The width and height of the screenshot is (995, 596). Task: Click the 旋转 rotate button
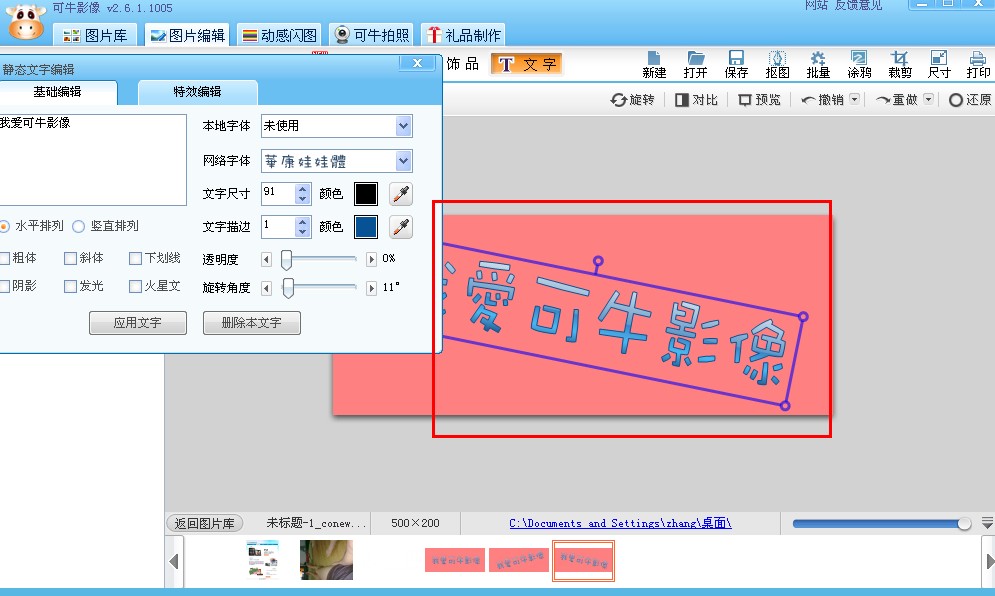click(x=632, y=100)
